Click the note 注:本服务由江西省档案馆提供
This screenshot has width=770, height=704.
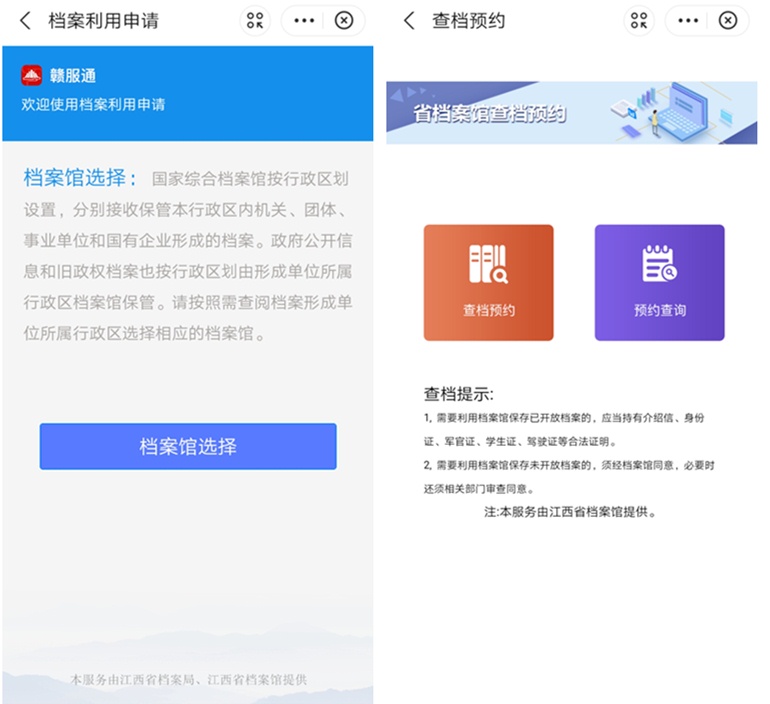click(569, 511)
